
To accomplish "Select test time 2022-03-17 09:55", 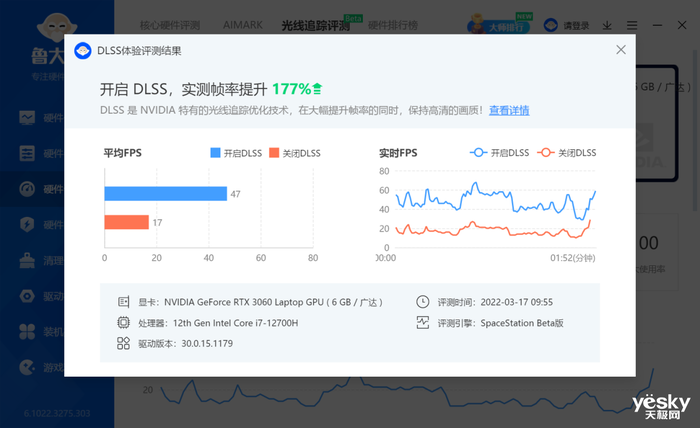I will 517,302.
